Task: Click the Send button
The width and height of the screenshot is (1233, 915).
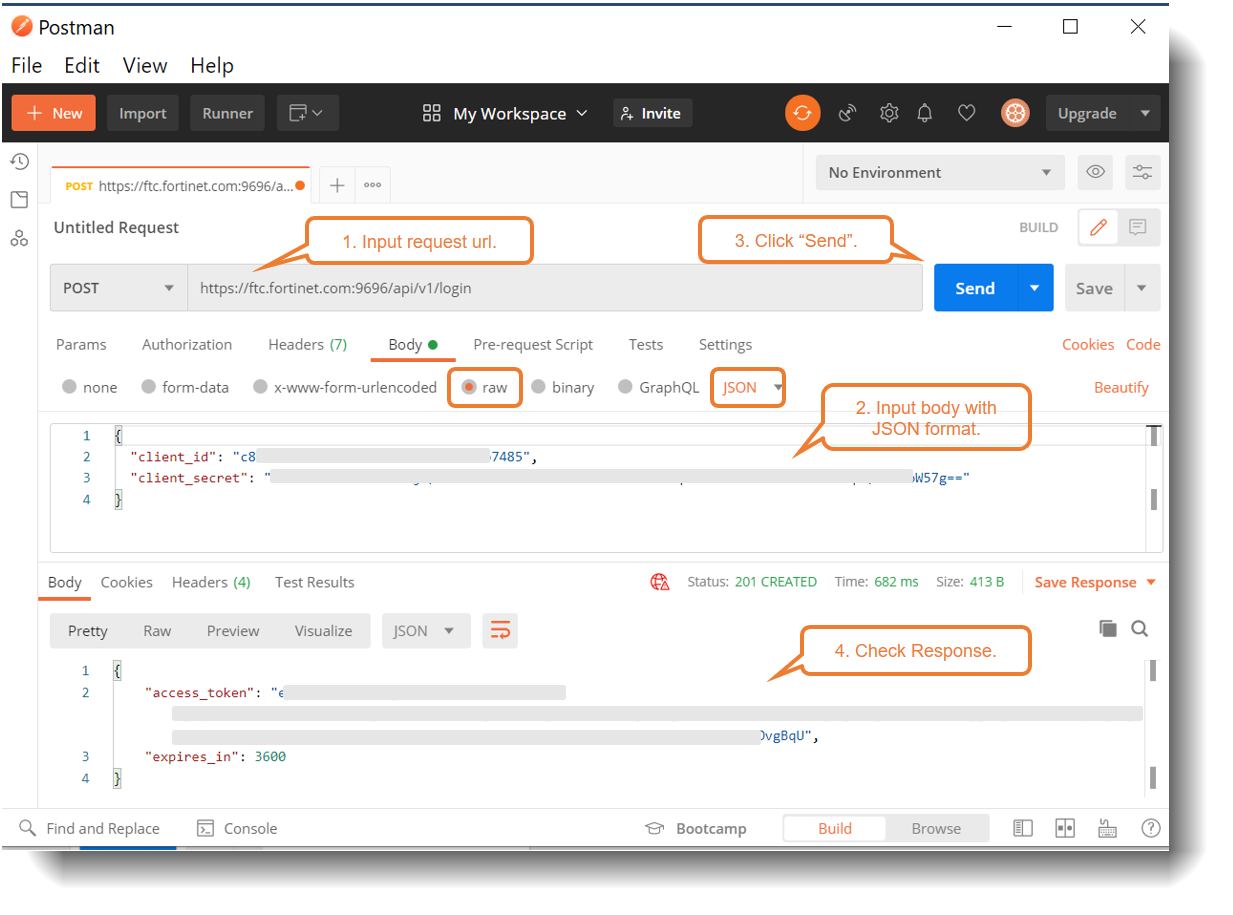Action: tap(974, 287)
